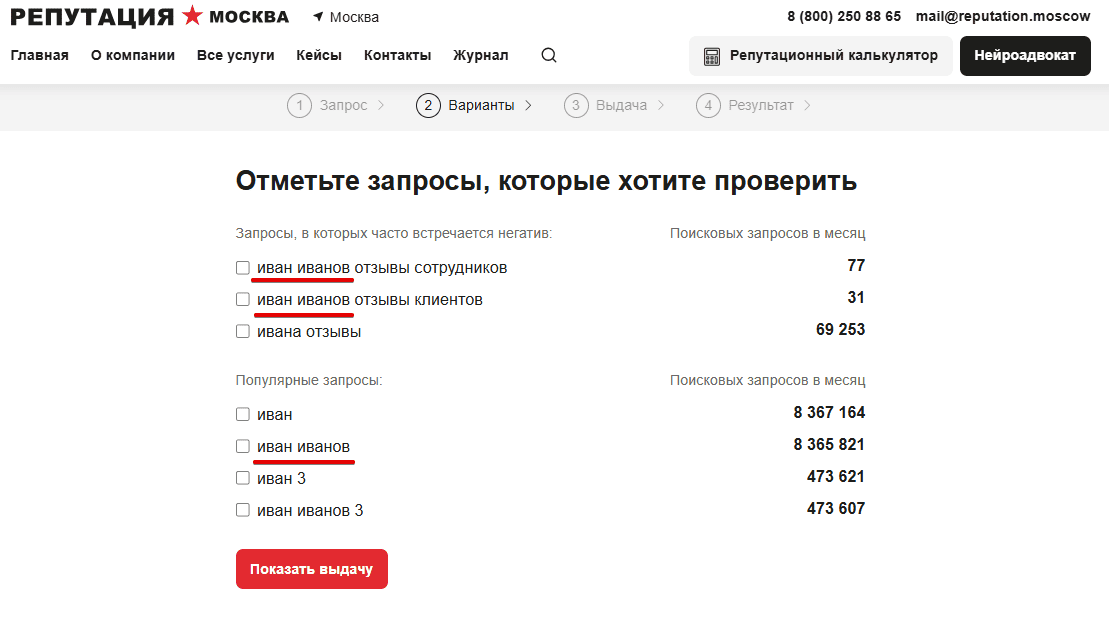
Task: Click the calculator icon in Репутационный калькулятор
Action: [x=712, y=57]
